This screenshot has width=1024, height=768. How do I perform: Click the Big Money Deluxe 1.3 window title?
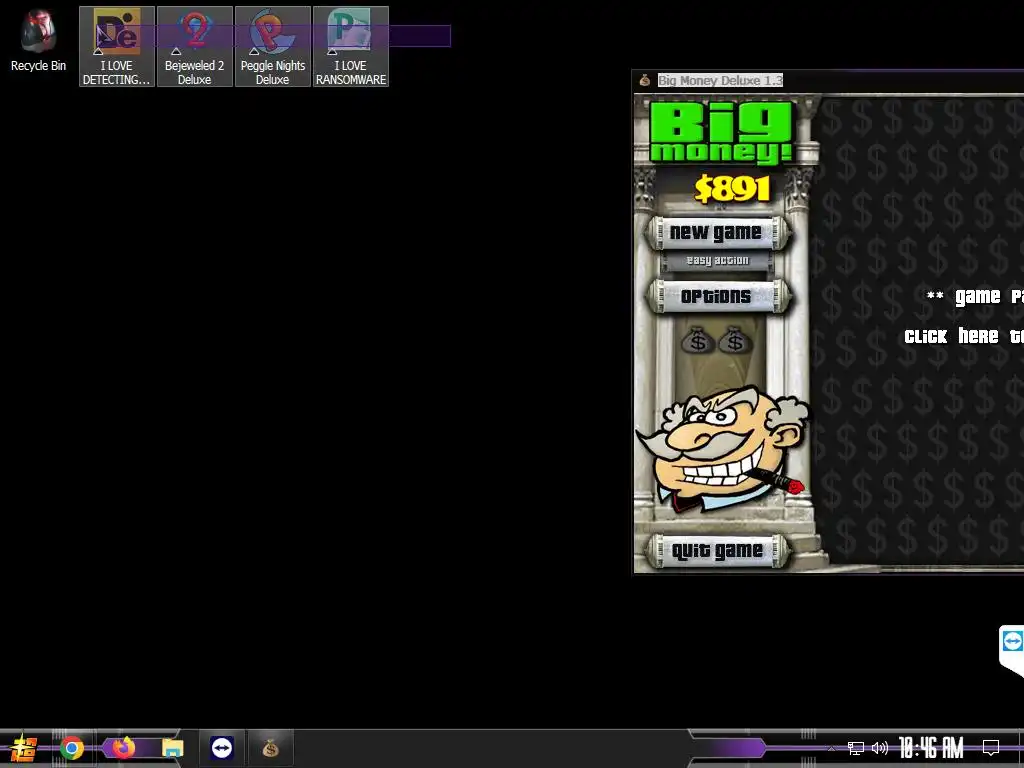tap(720, 80)
